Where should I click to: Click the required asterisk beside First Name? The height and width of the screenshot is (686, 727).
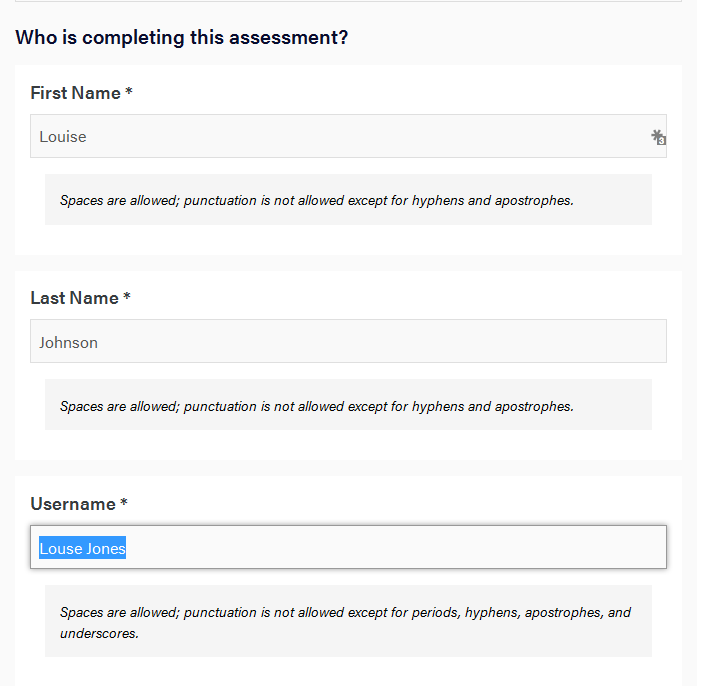[129, 91]
